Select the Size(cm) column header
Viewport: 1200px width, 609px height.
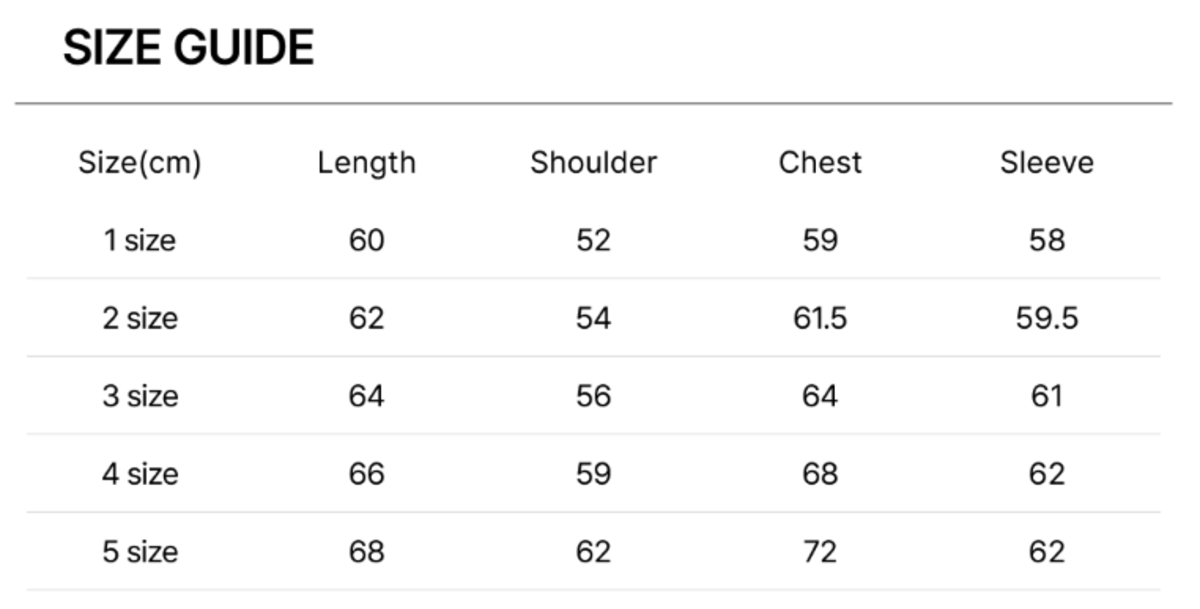[140, 162]
